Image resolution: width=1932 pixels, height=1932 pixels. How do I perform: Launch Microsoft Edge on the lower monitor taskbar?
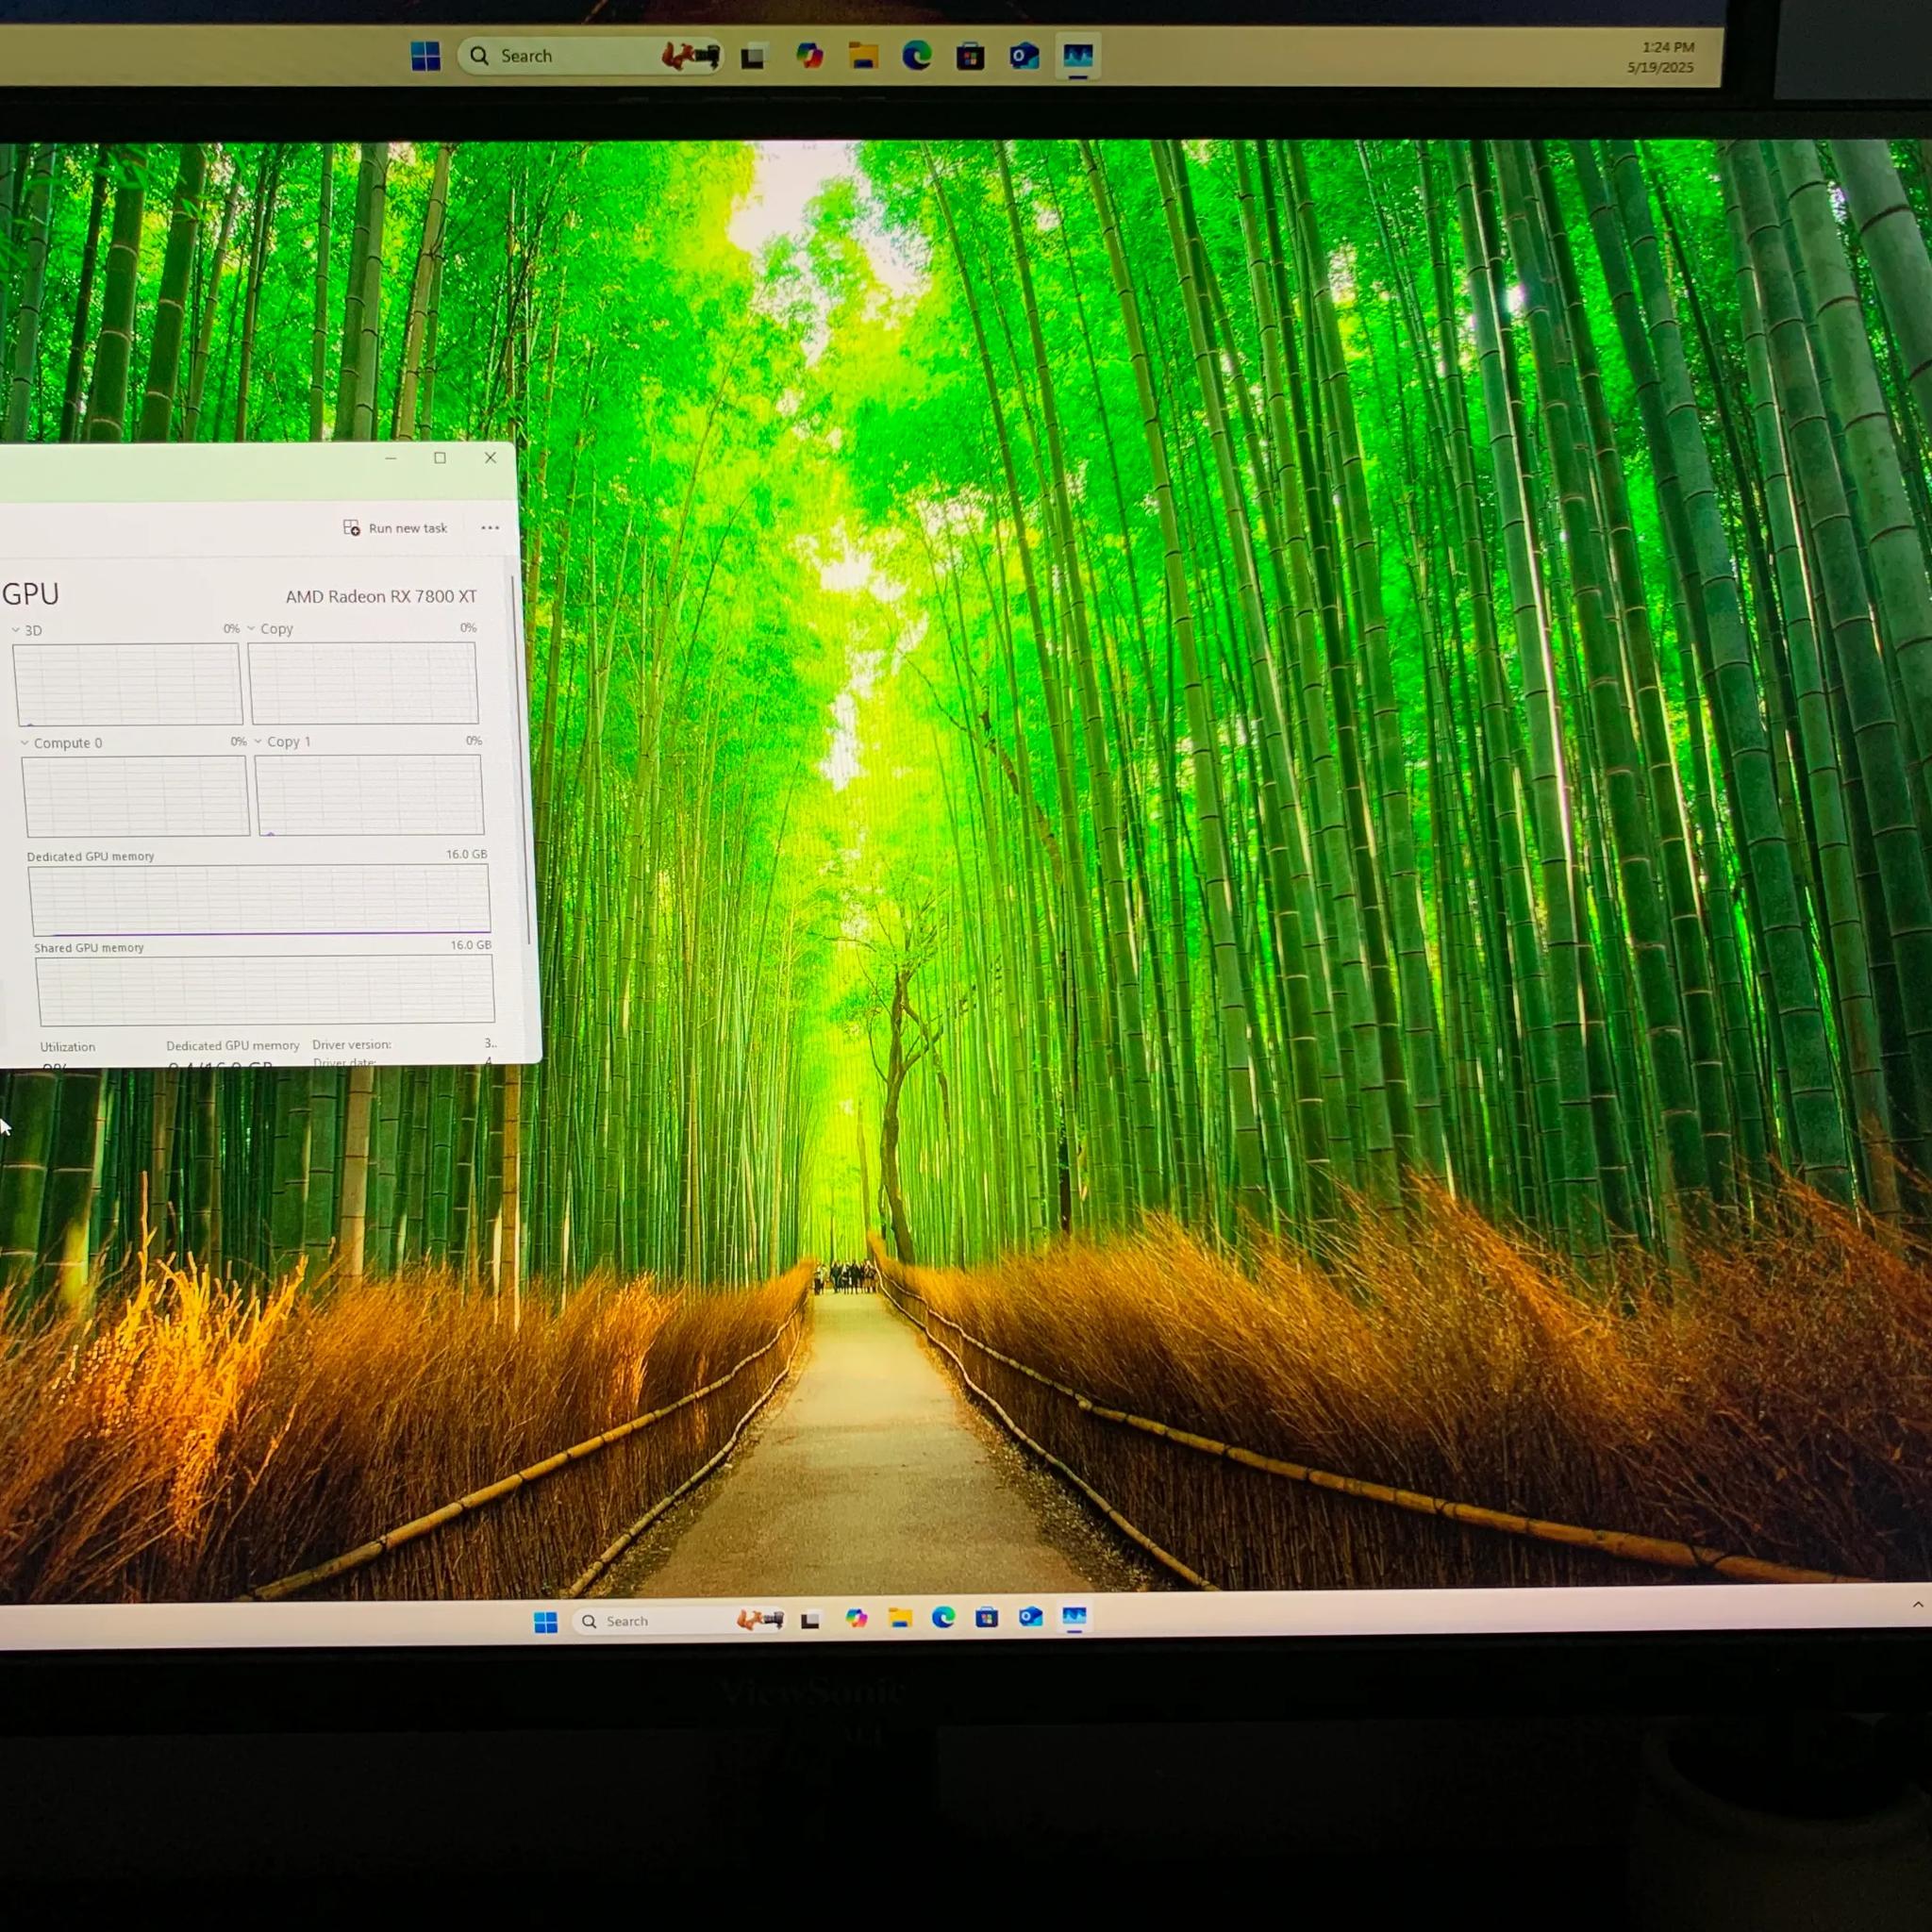(943, 1618)
